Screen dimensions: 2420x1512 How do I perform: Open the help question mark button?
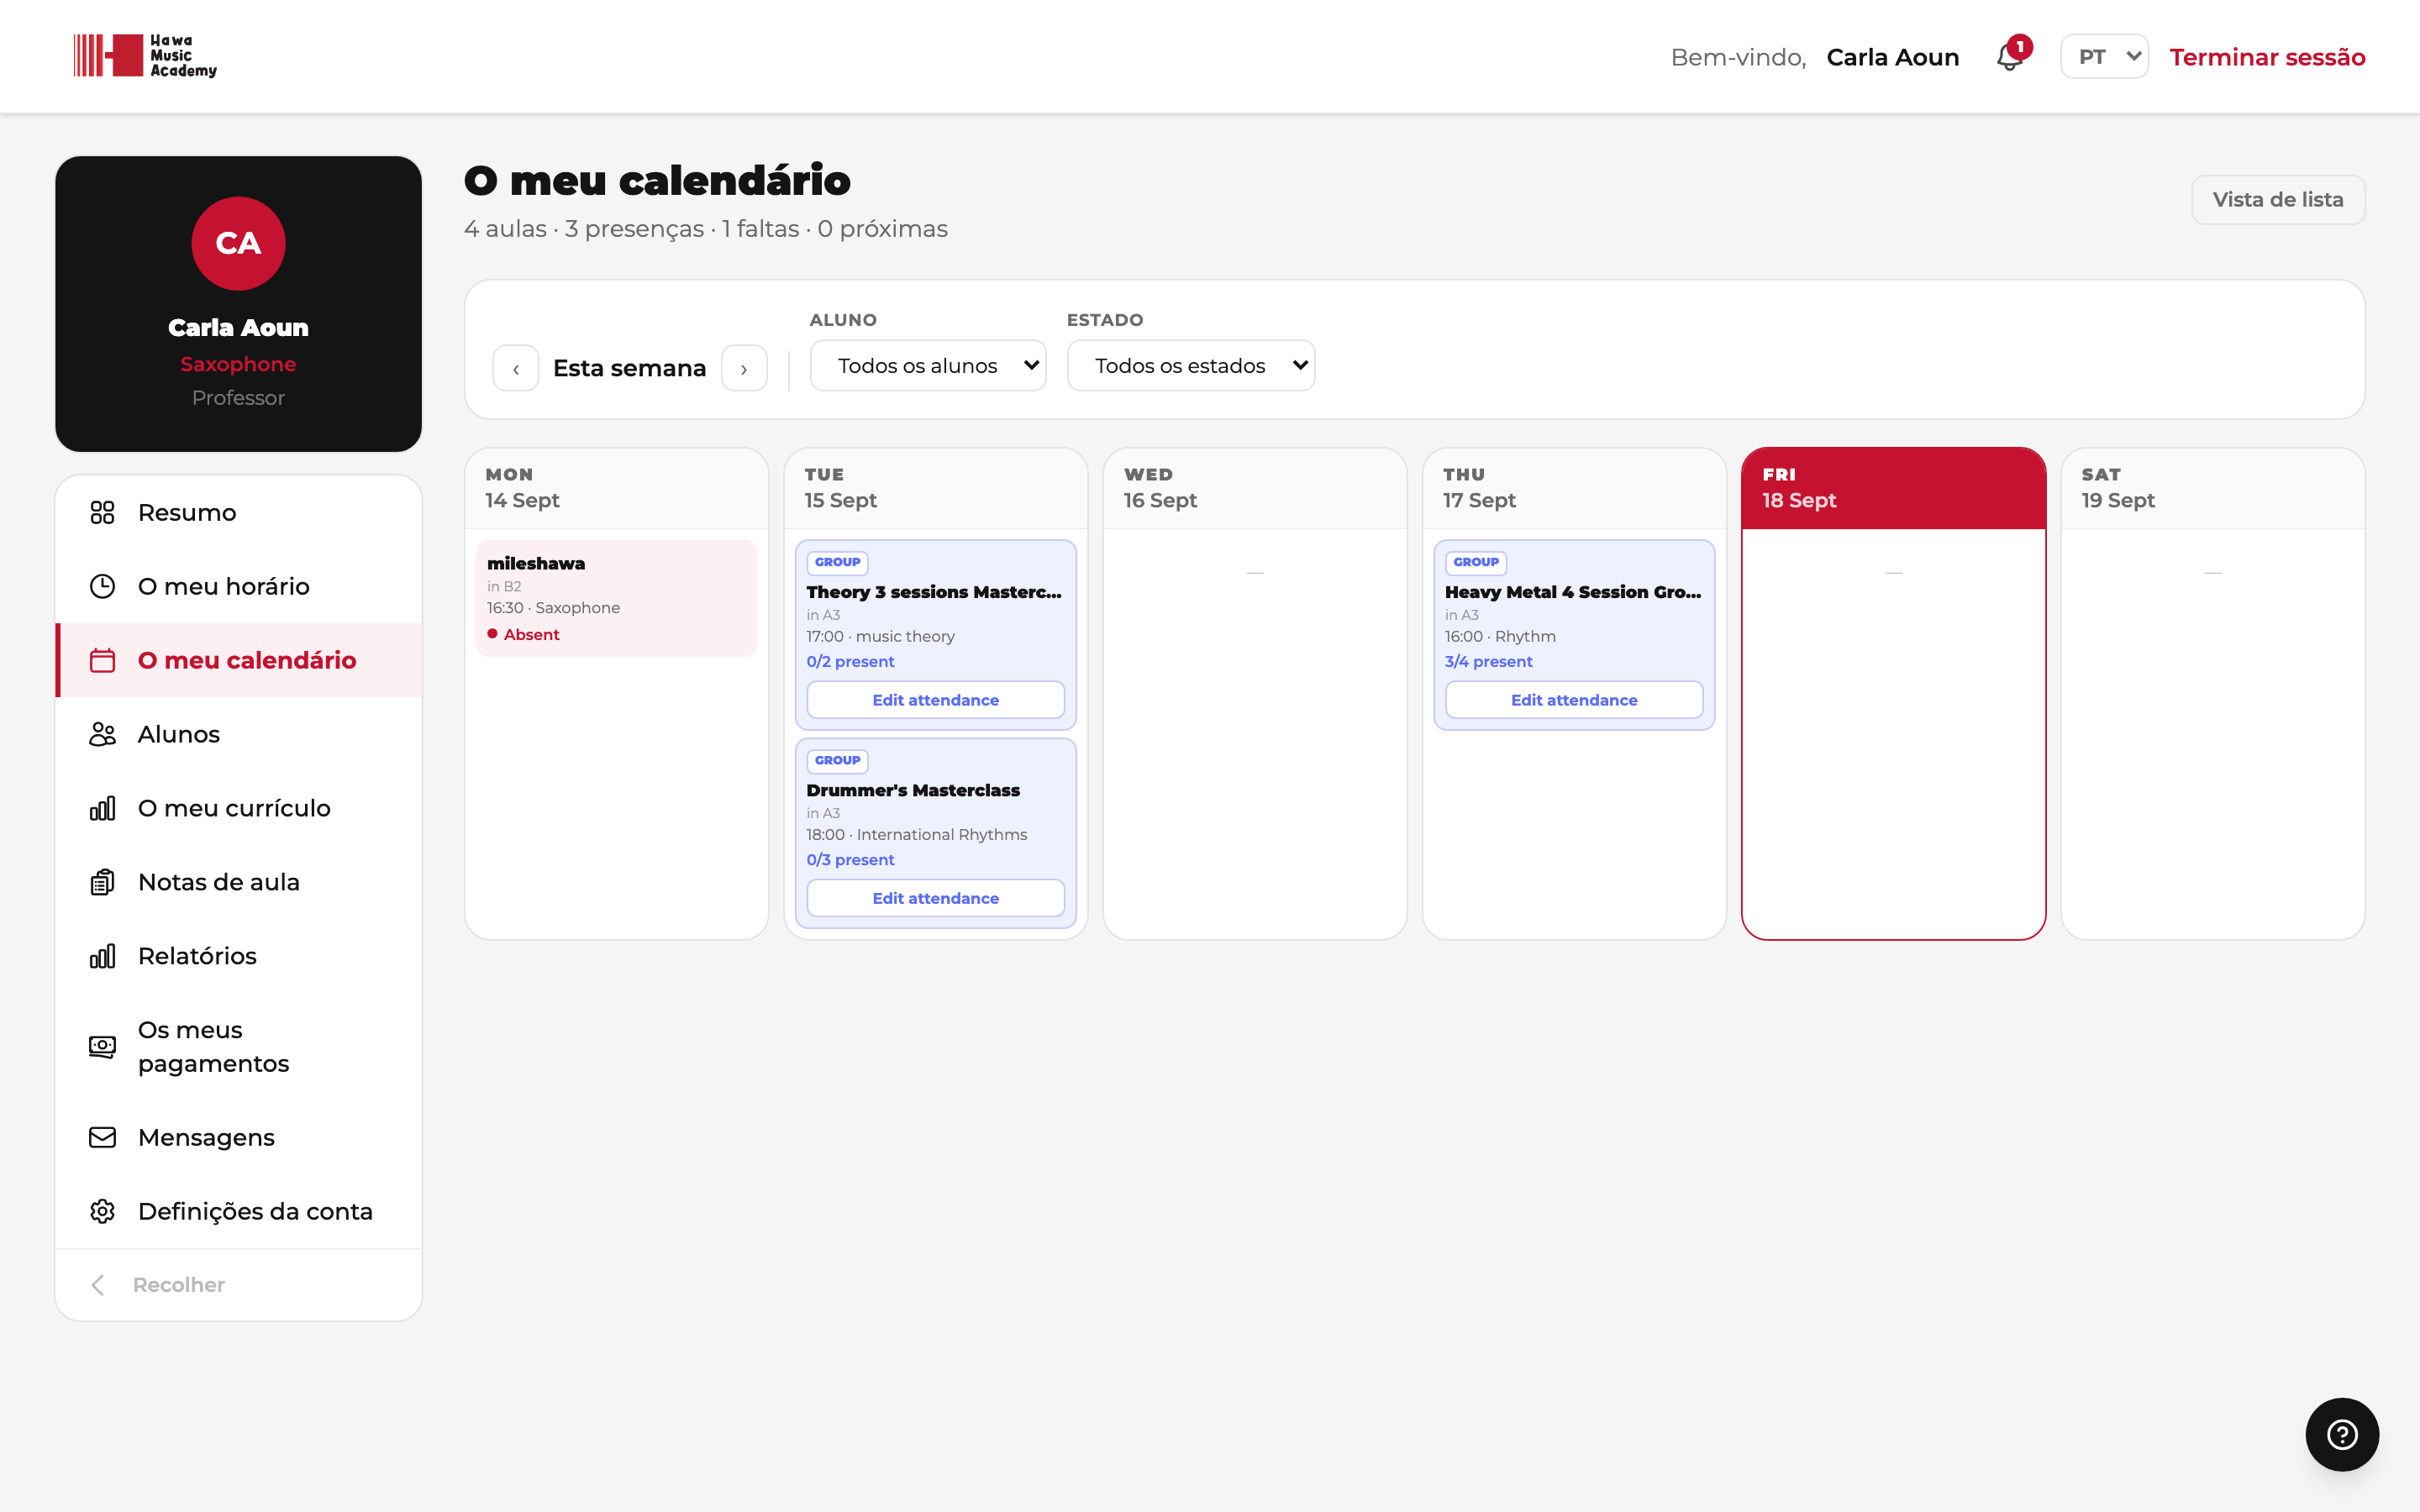2342,1434
